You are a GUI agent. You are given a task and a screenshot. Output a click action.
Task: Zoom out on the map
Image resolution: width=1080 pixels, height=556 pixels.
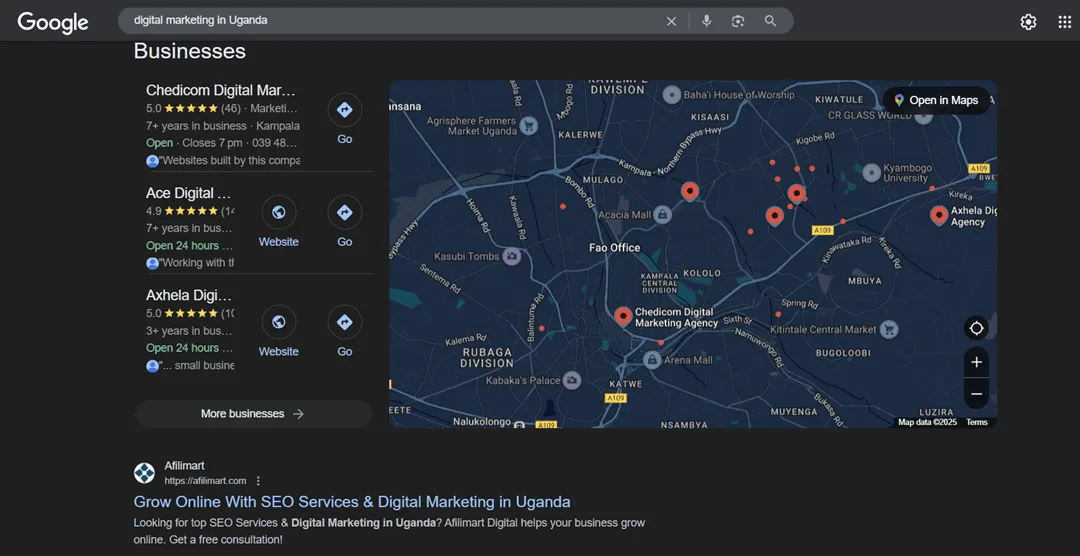[976, 394]
